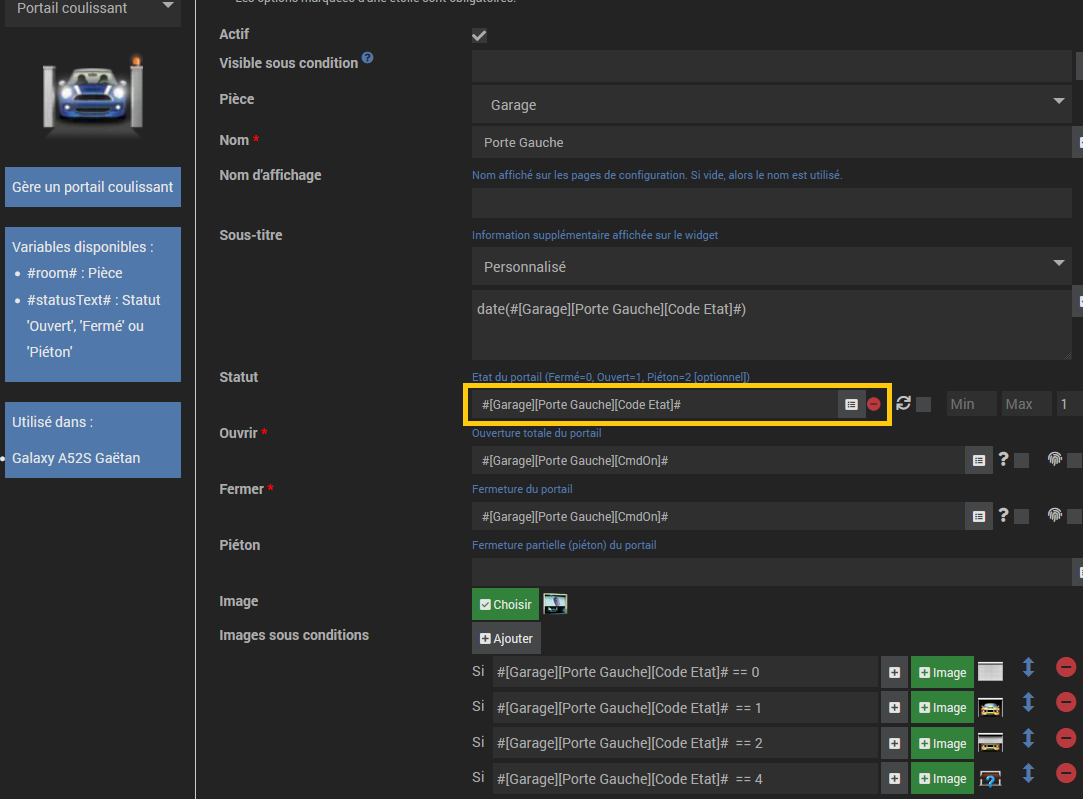1083x799 pixels.
Task: Delete the '== 4' image condition
Action: (x=1066, y=774)
